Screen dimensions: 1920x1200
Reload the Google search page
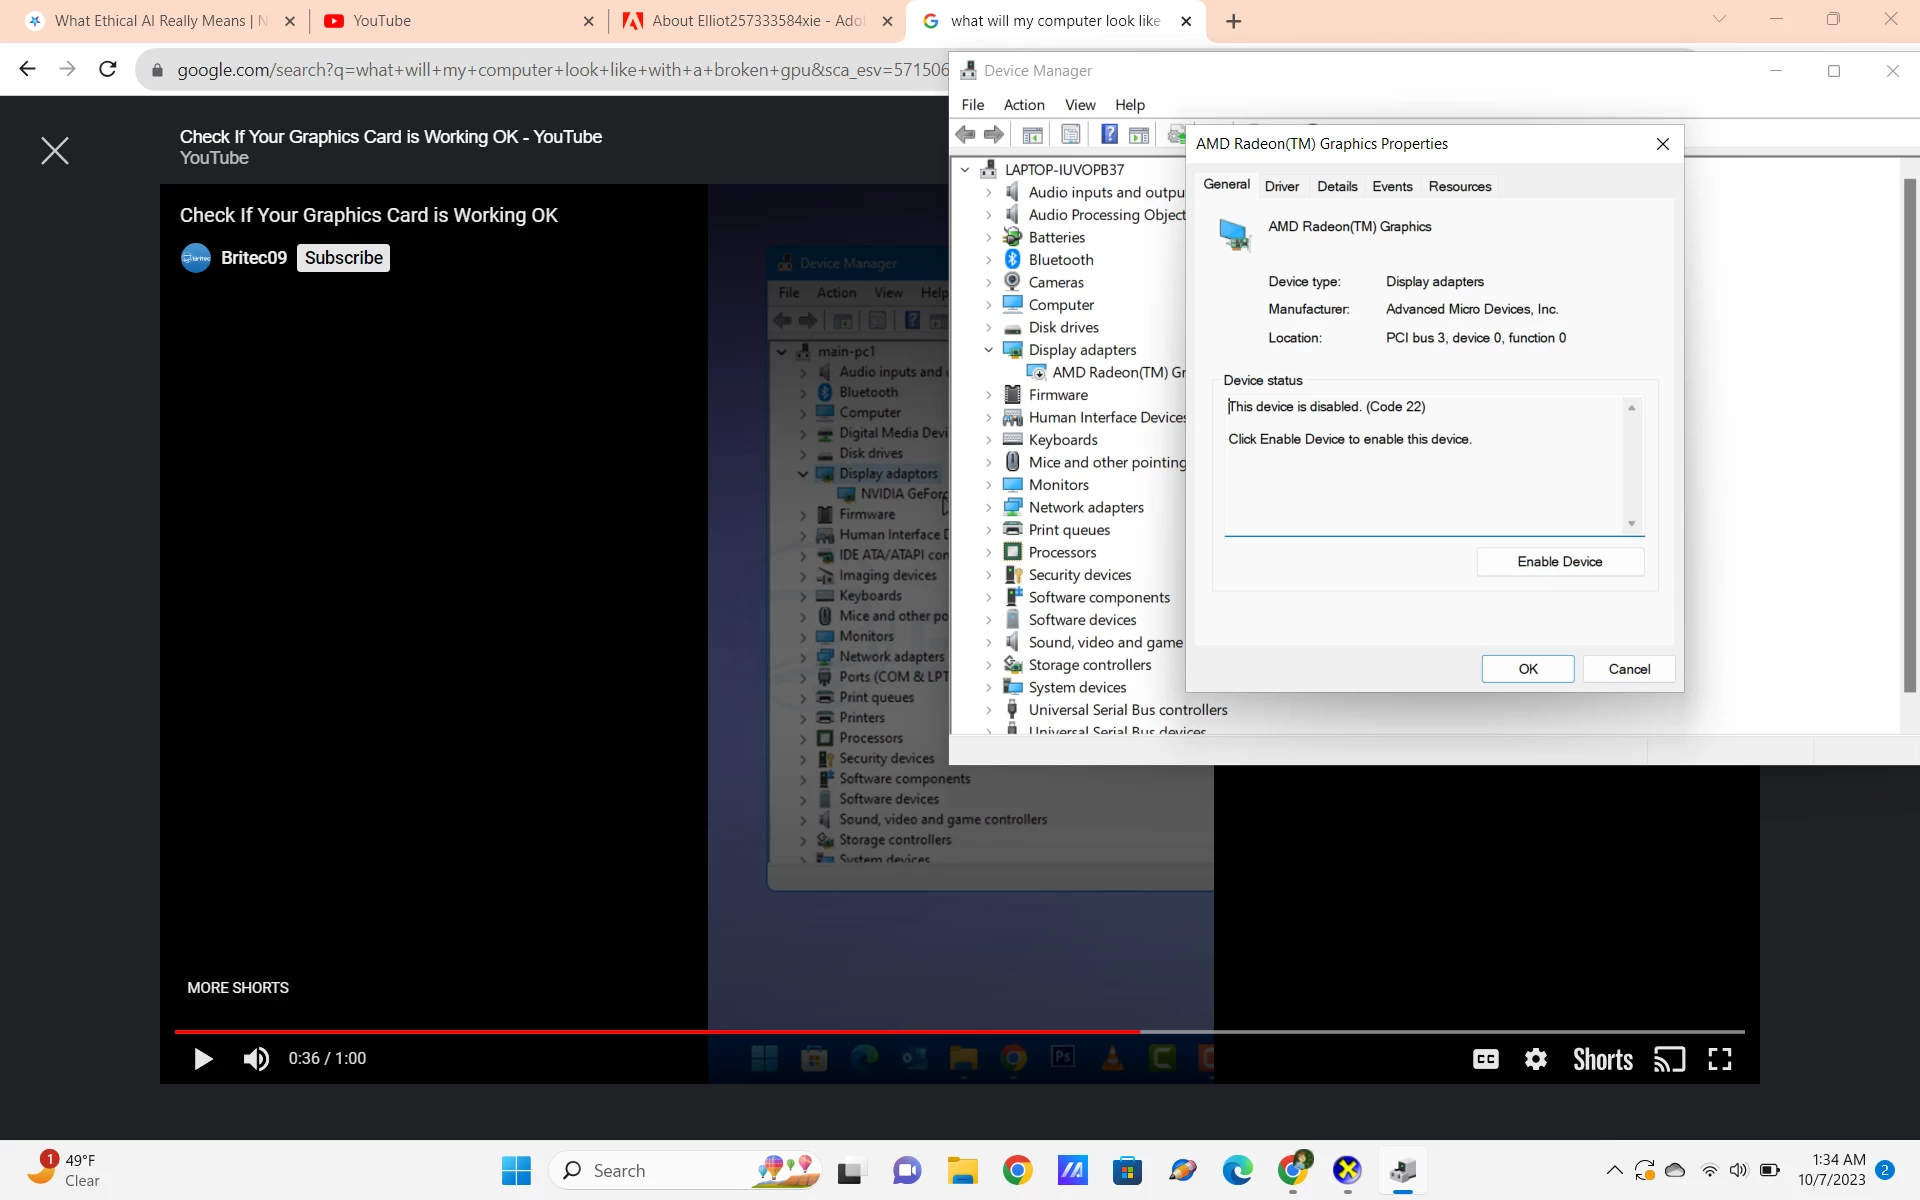click(108, 69)
